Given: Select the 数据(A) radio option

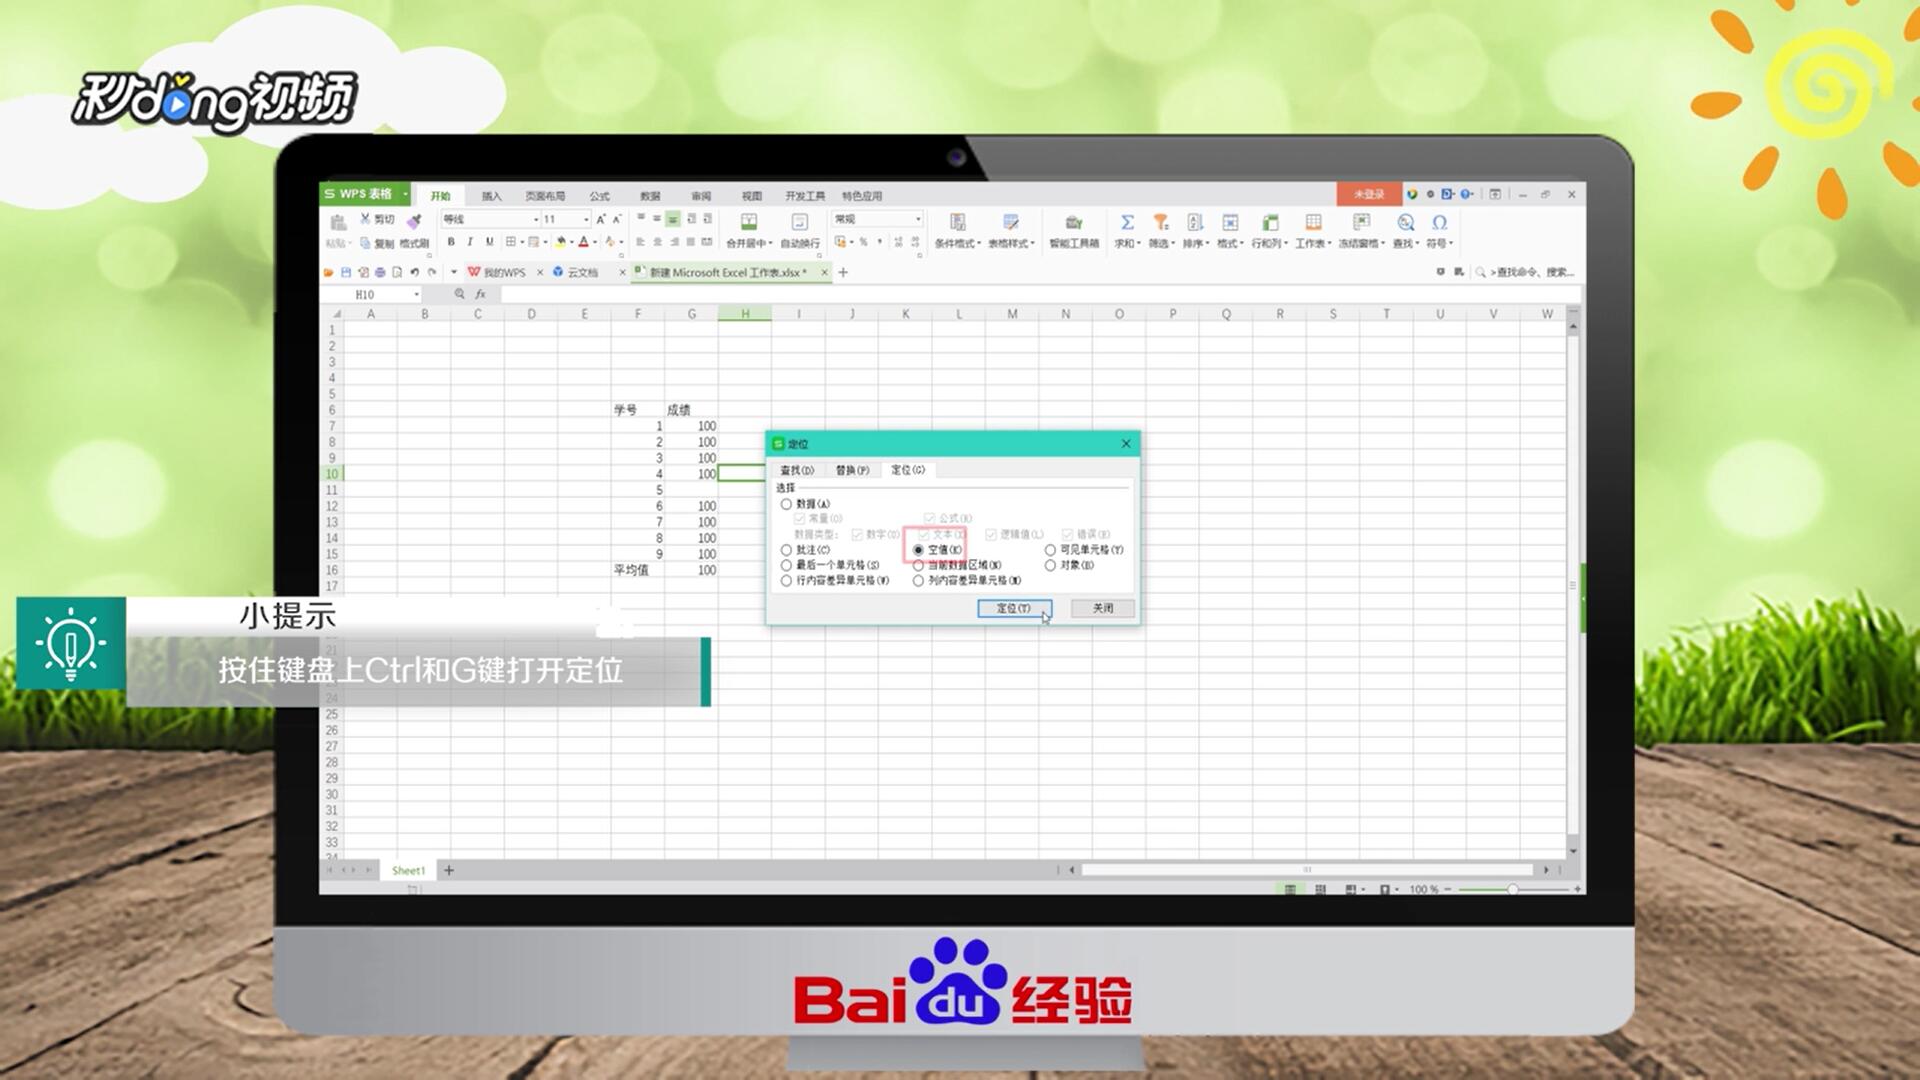Looking at the screenshot, I should tap(787, 504).
